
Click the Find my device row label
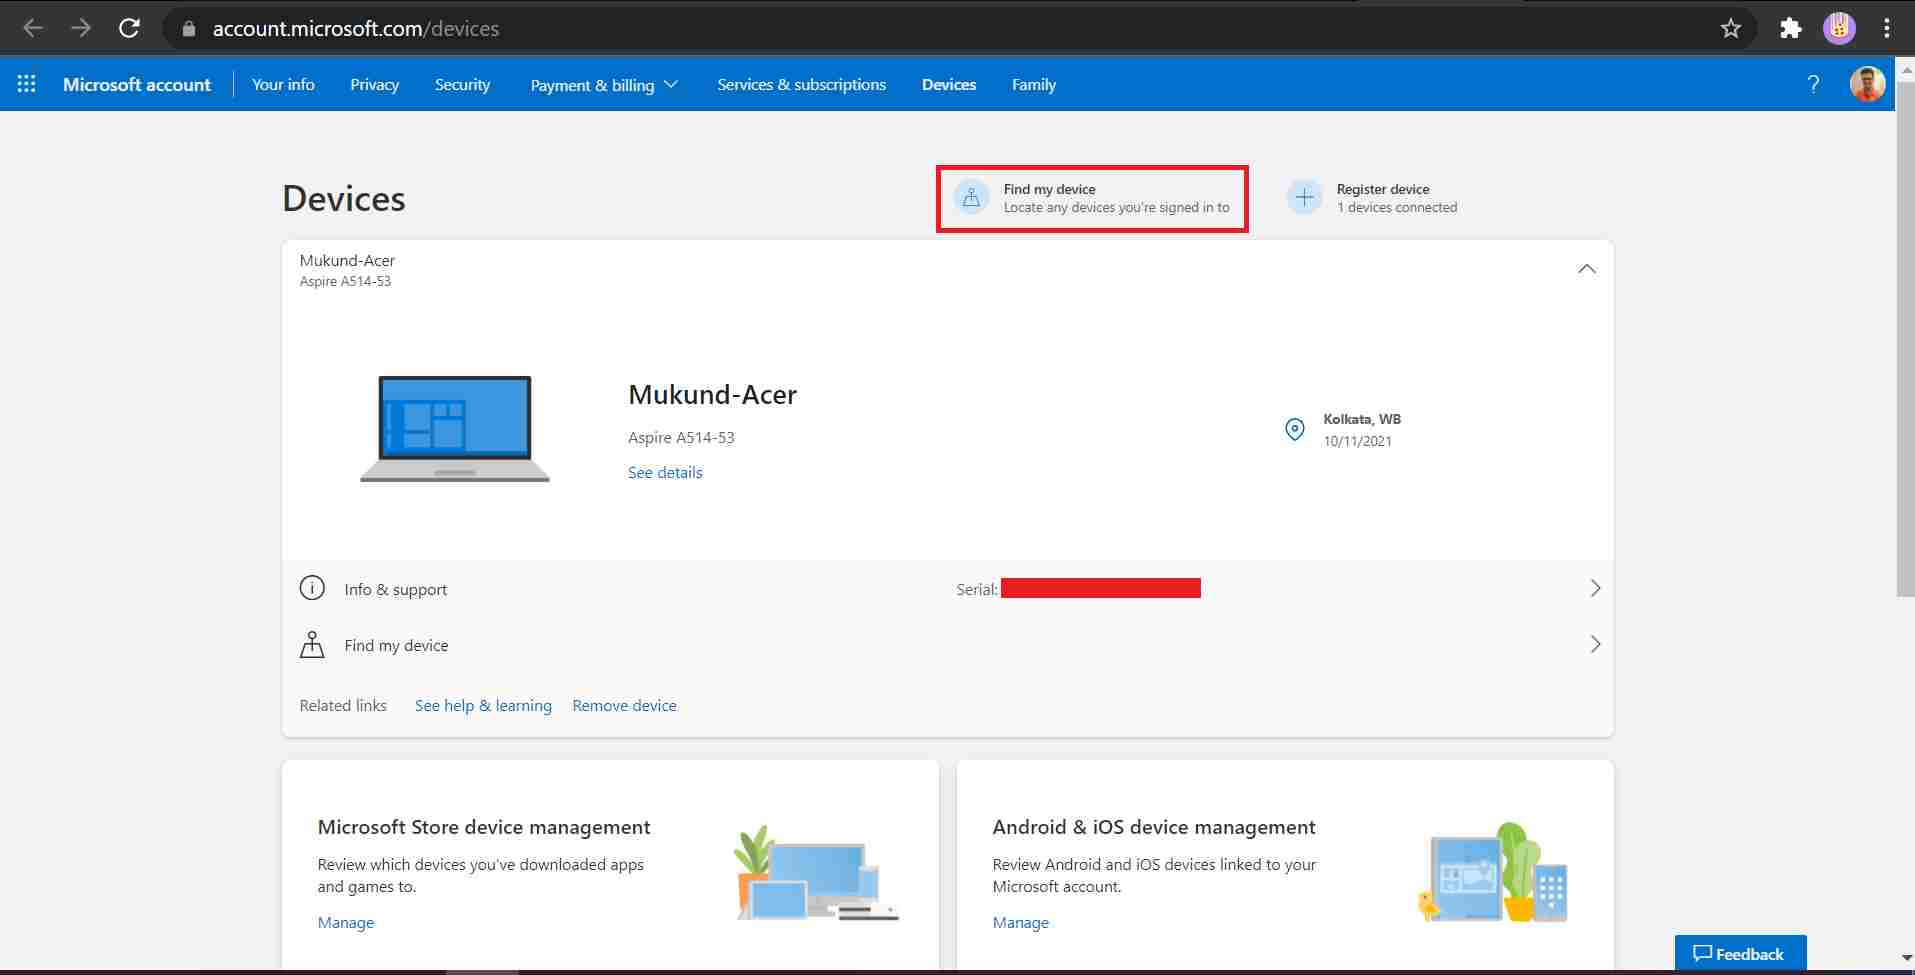click(396, 645)
